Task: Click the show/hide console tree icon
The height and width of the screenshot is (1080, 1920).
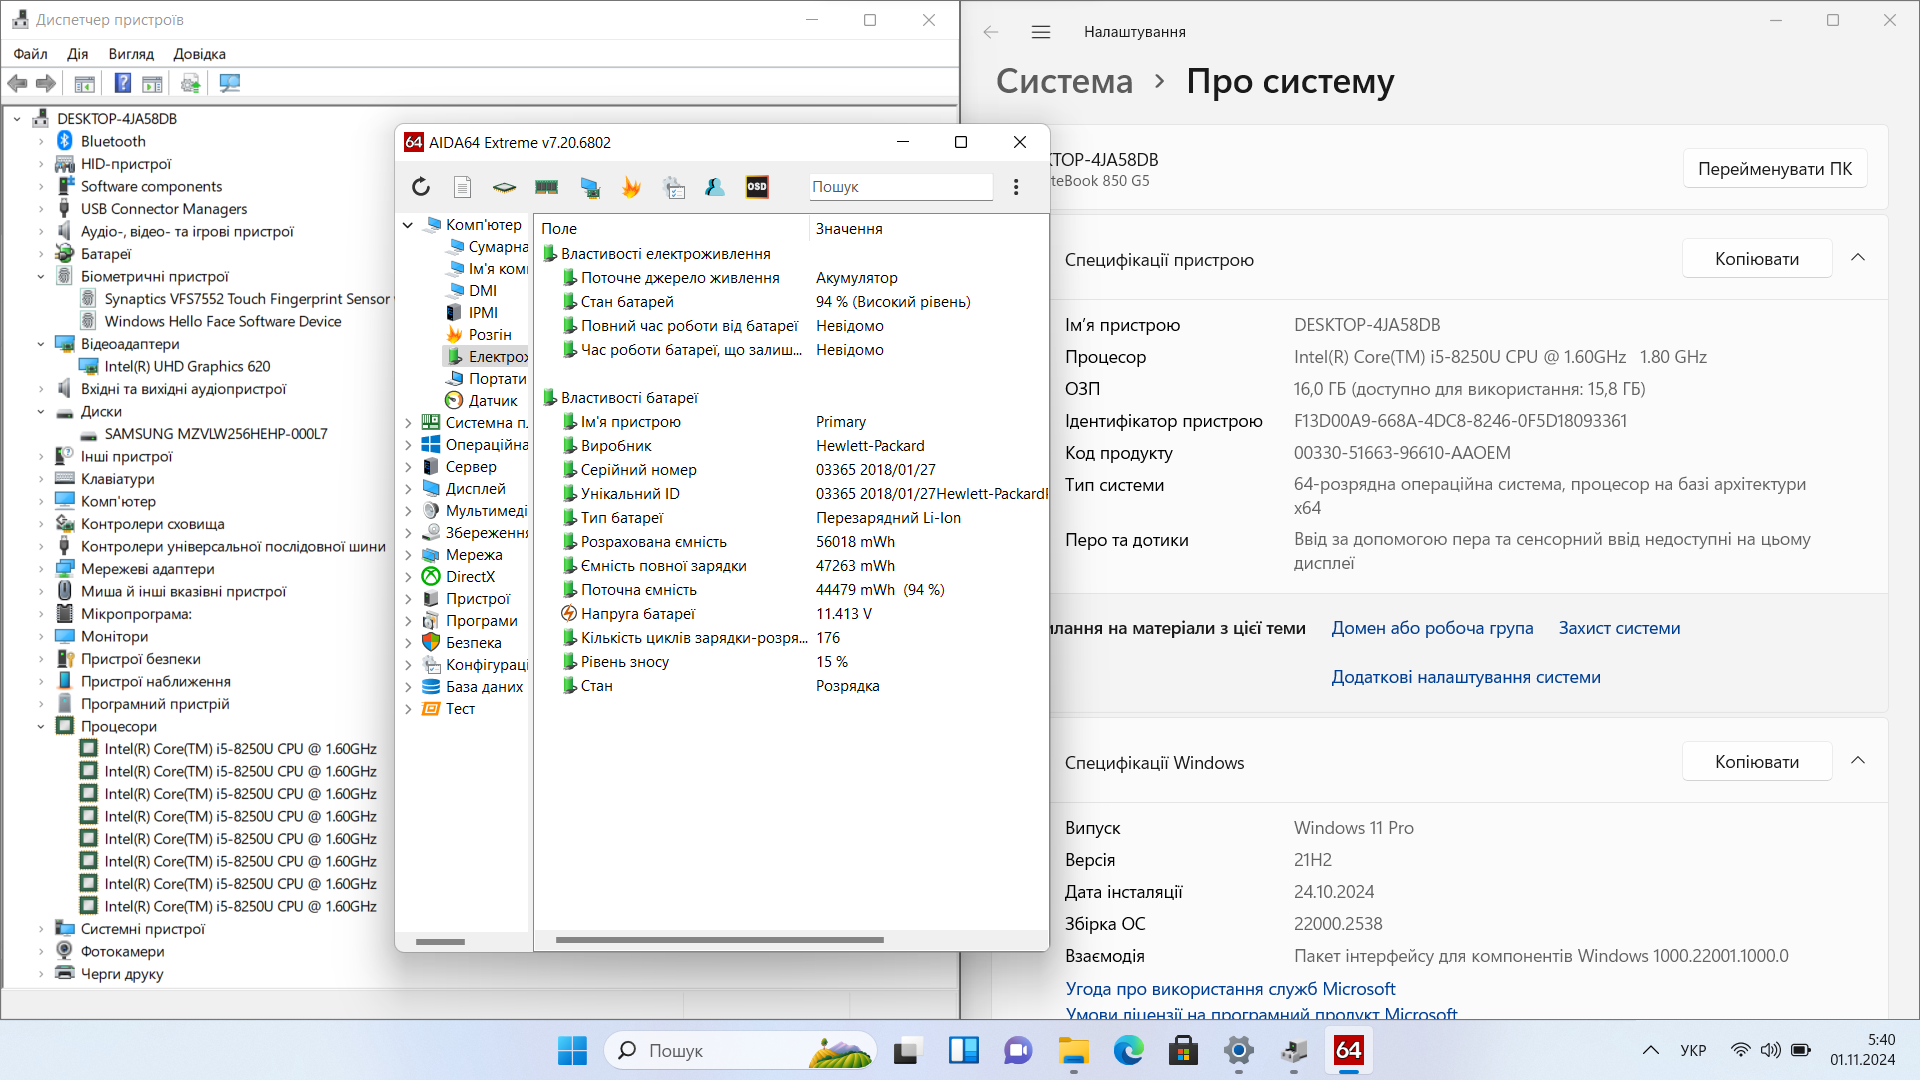Action: tap(85, 84)
